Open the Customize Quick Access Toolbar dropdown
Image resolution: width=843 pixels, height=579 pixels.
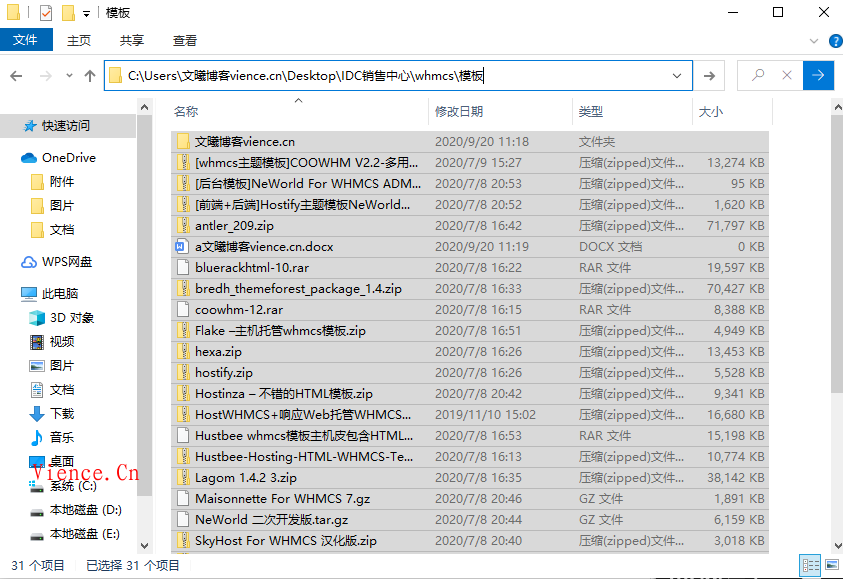tap(87, 13)
